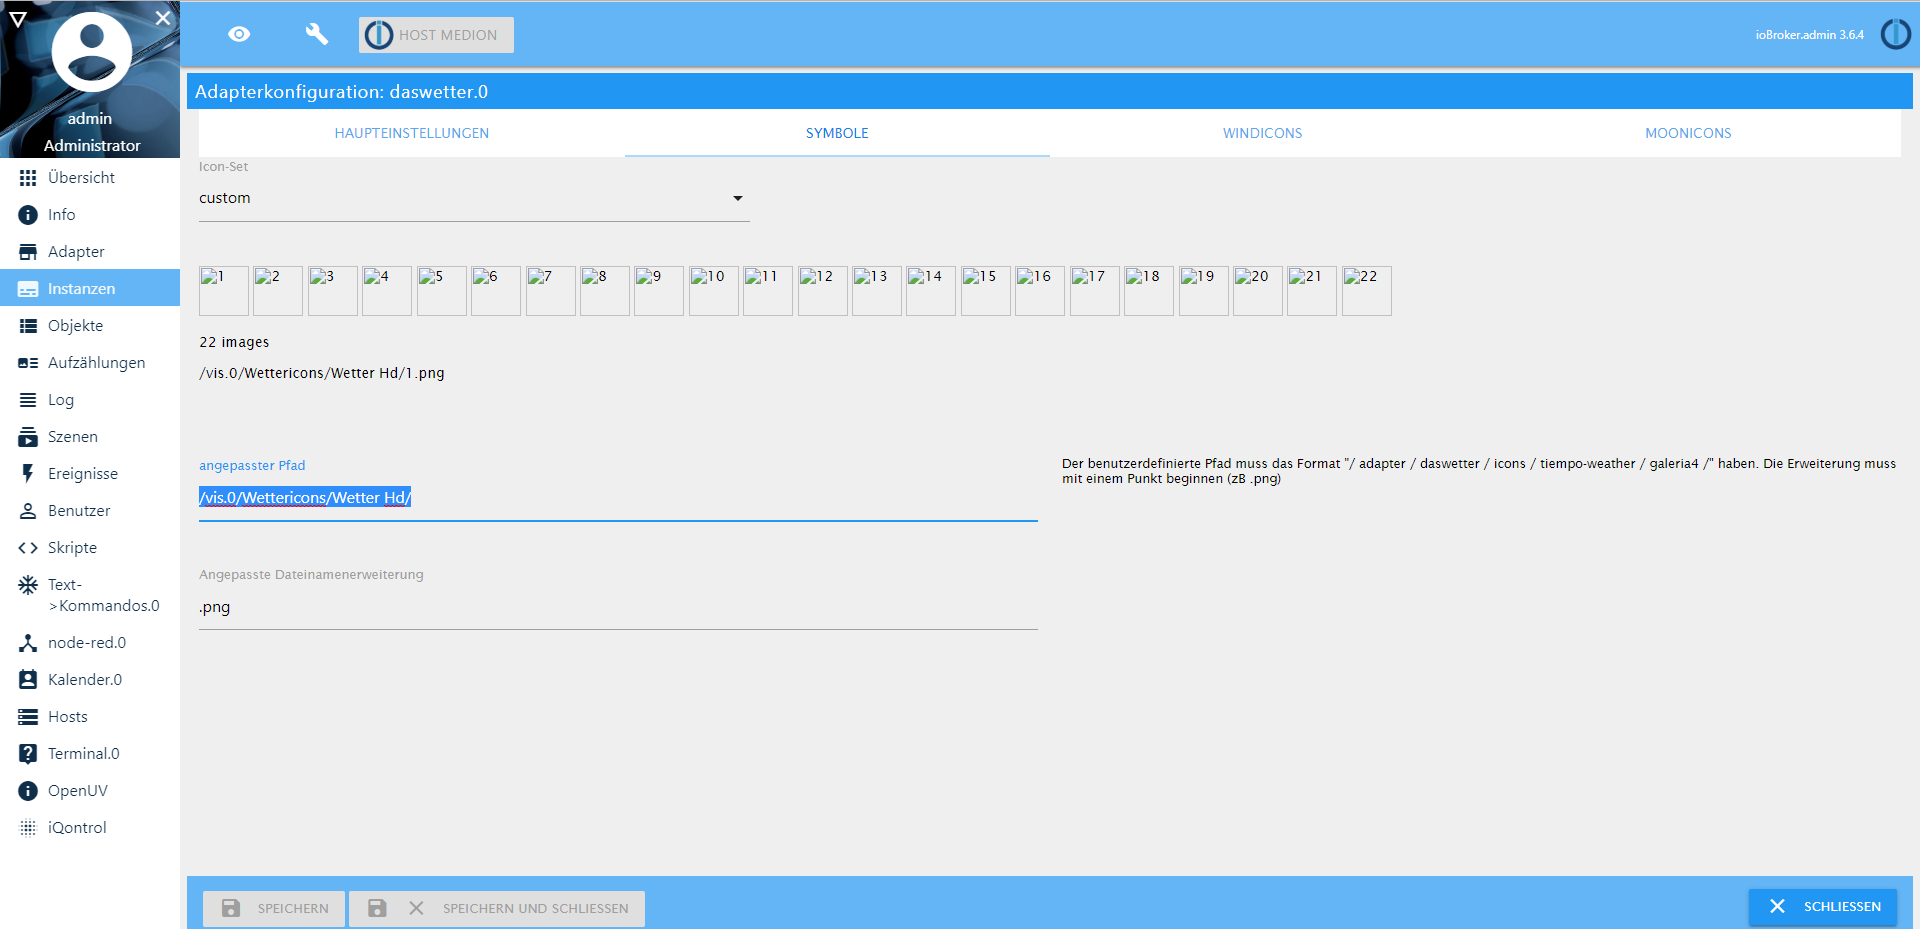Open the MOONICONS tab
Viewport: 1920px width, 929px height.
(1687, 132)
